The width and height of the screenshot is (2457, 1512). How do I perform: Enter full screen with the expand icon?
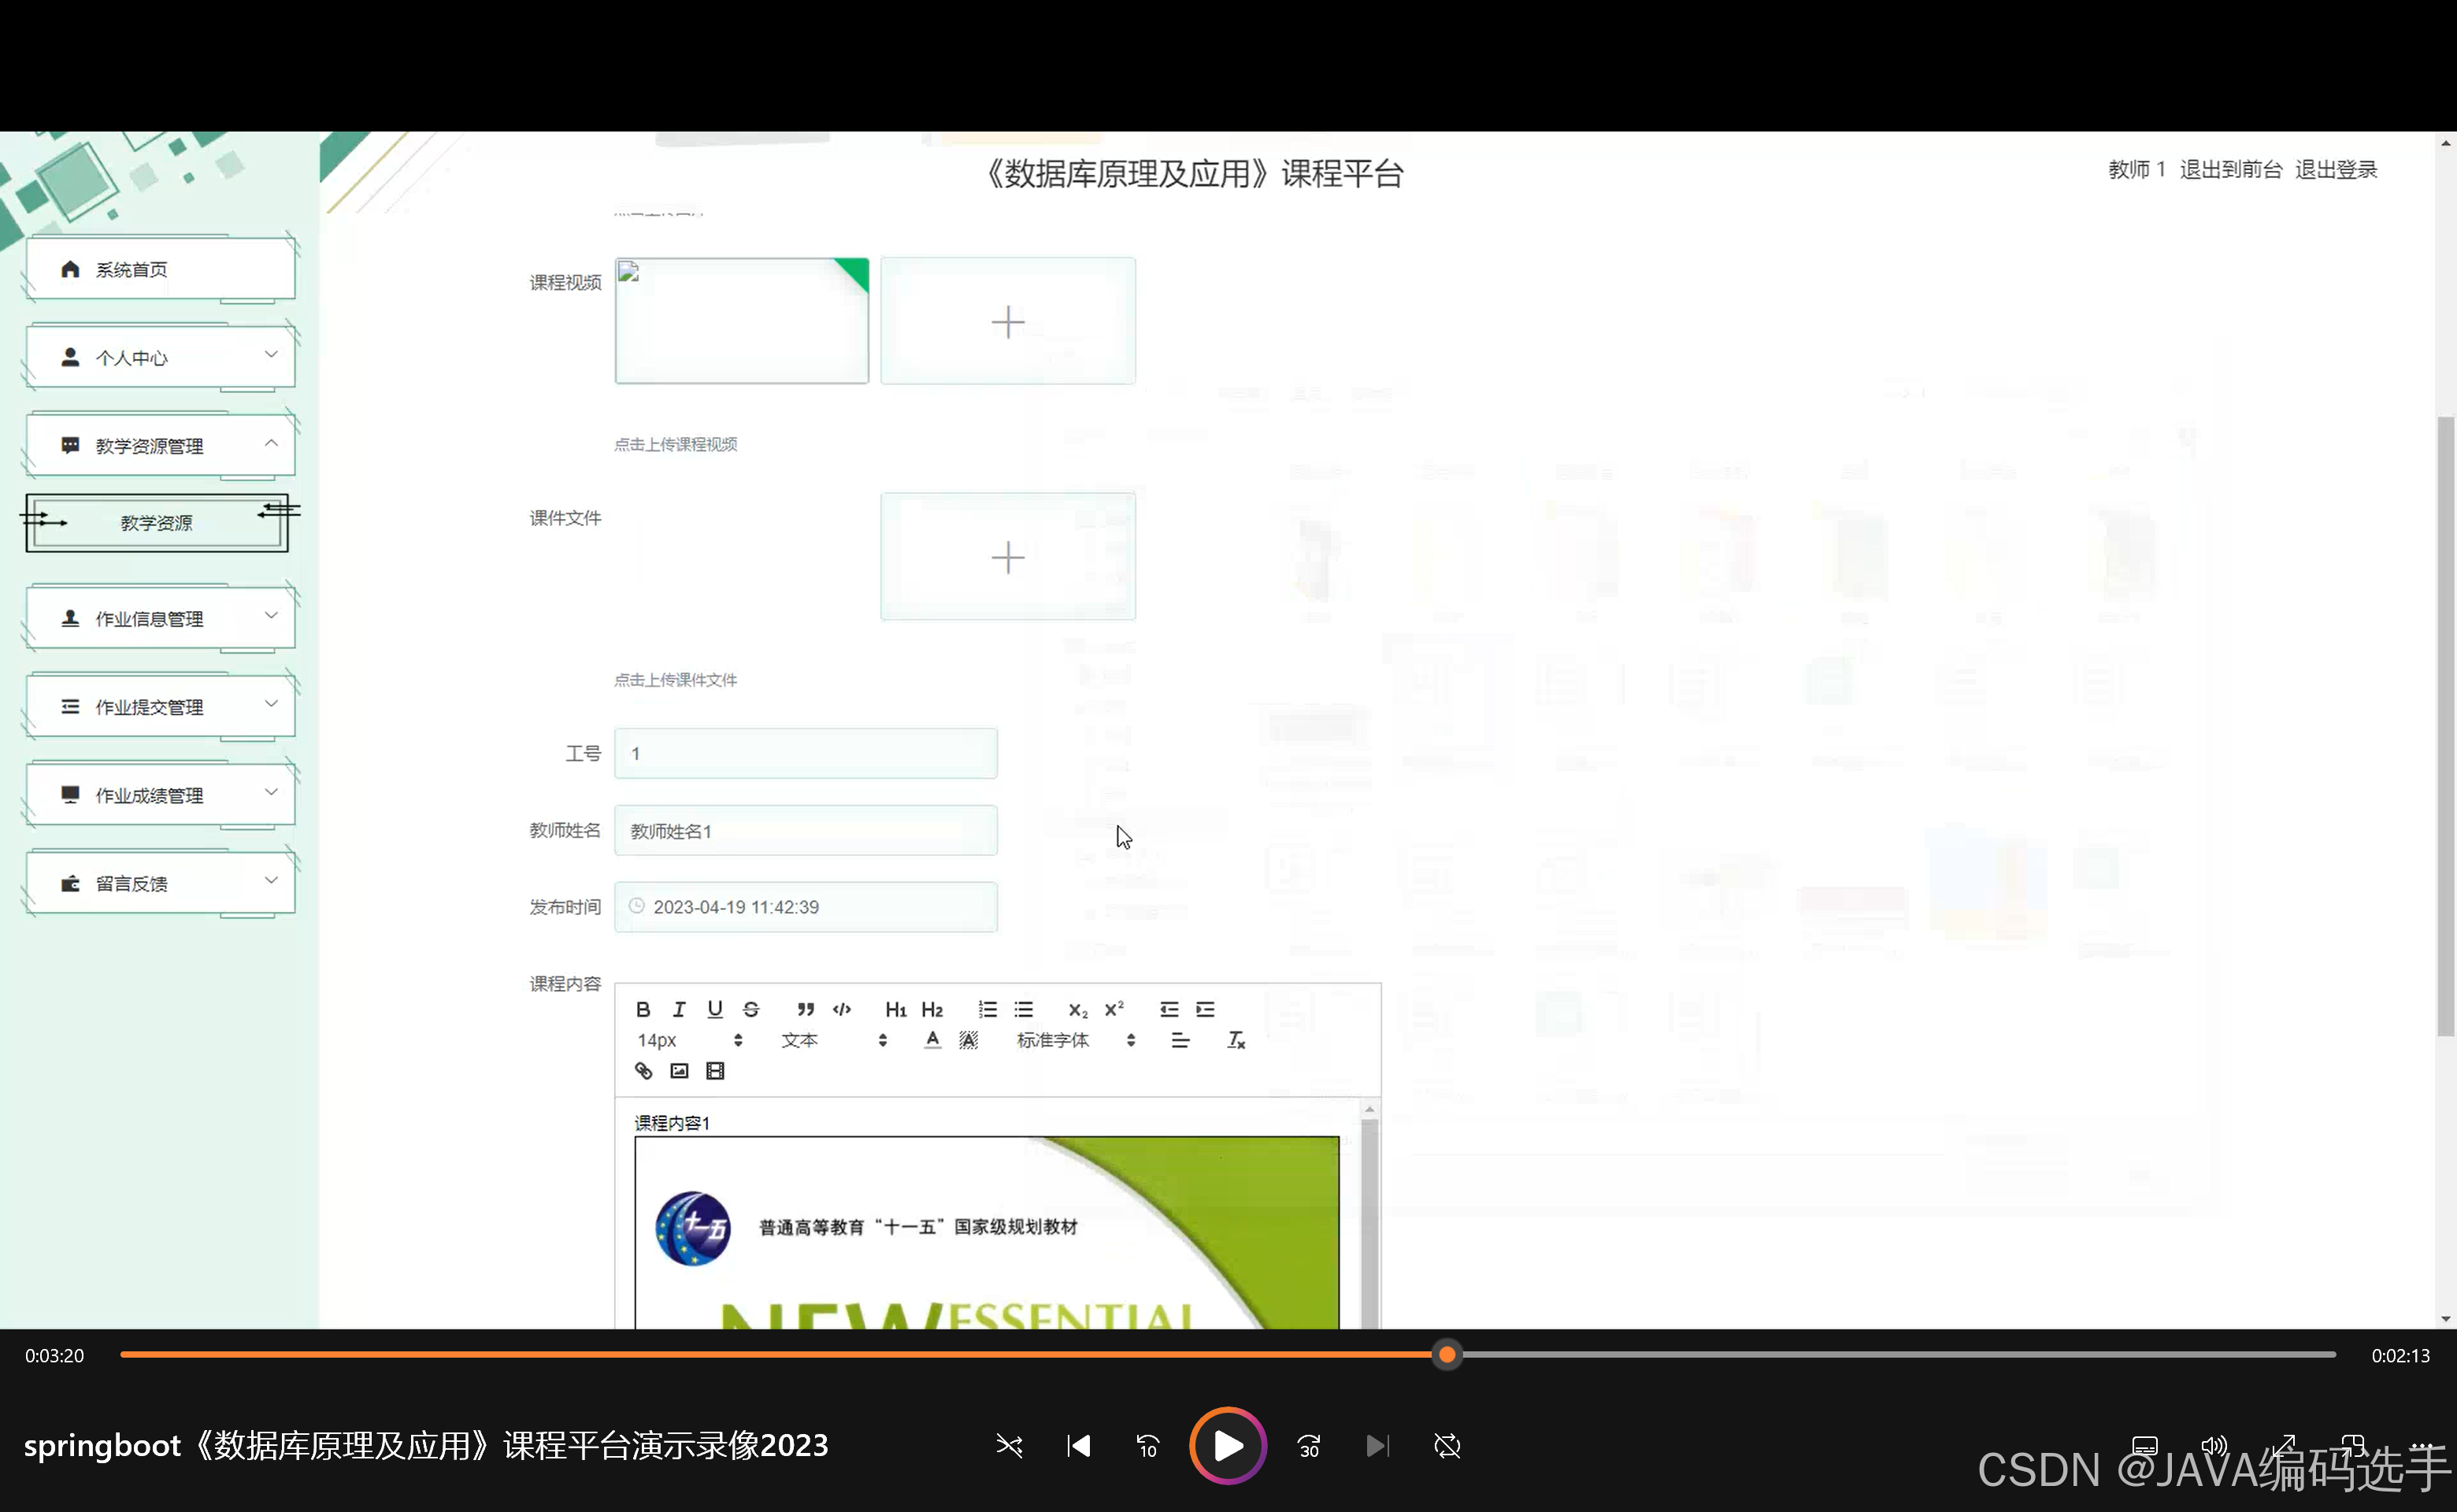tap(2283, 1445)
